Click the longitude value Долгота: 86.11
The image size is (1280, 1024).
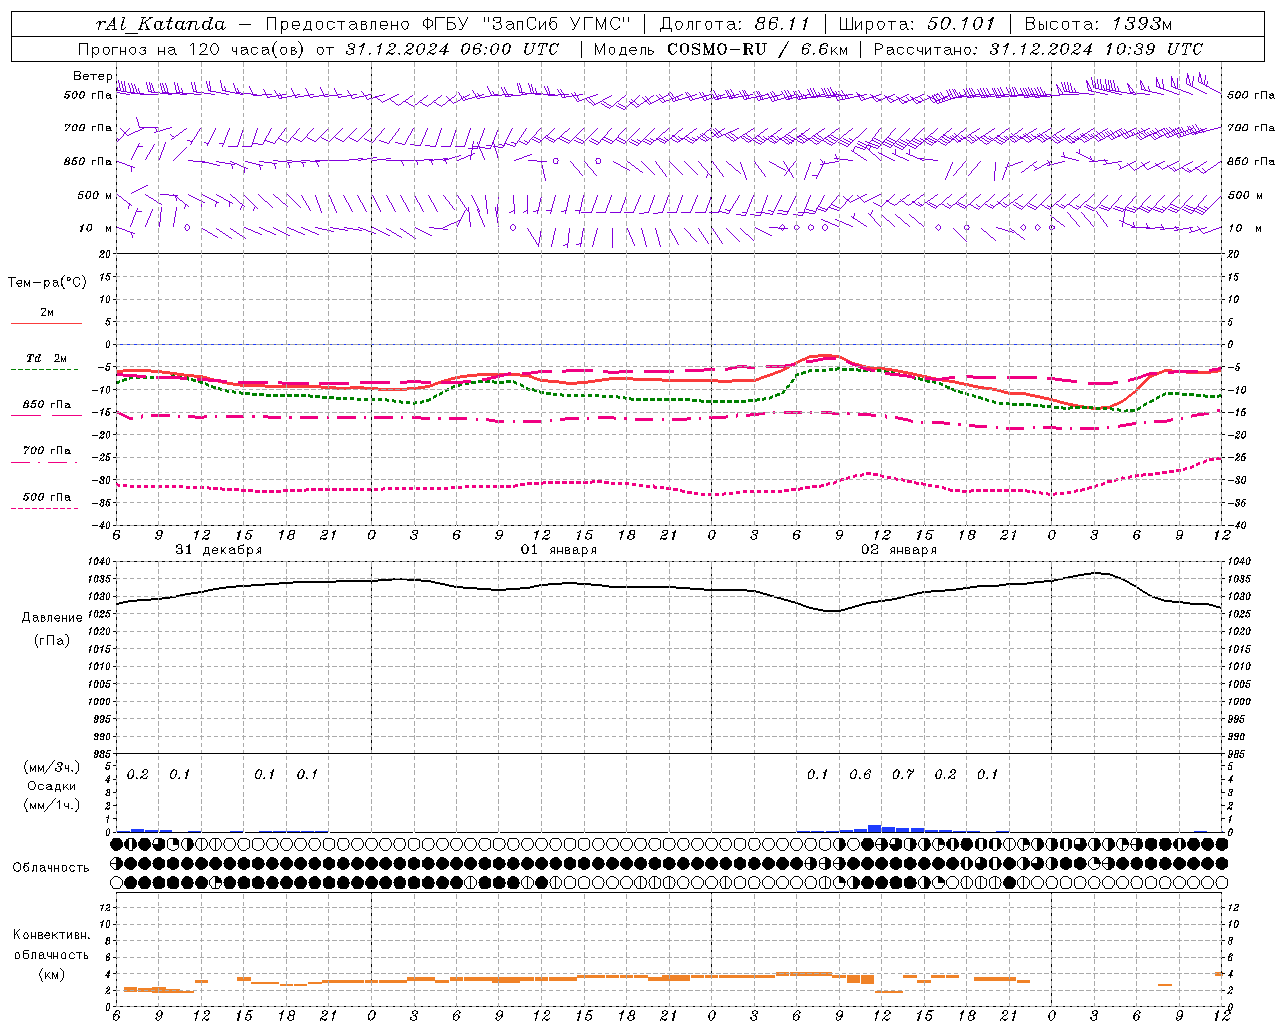point(735,24)
